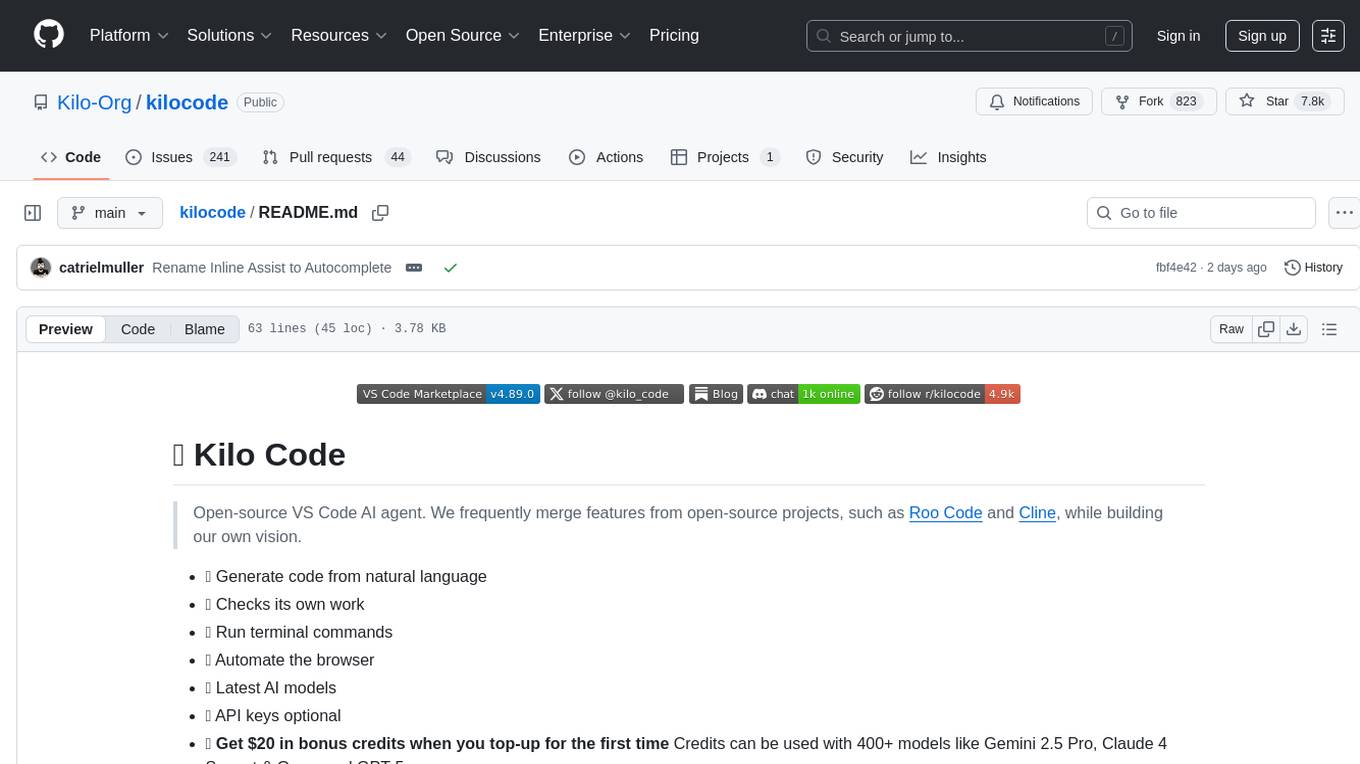Click the Notifications bell button
This screenshot has width=1360, height=764.
1034,101
